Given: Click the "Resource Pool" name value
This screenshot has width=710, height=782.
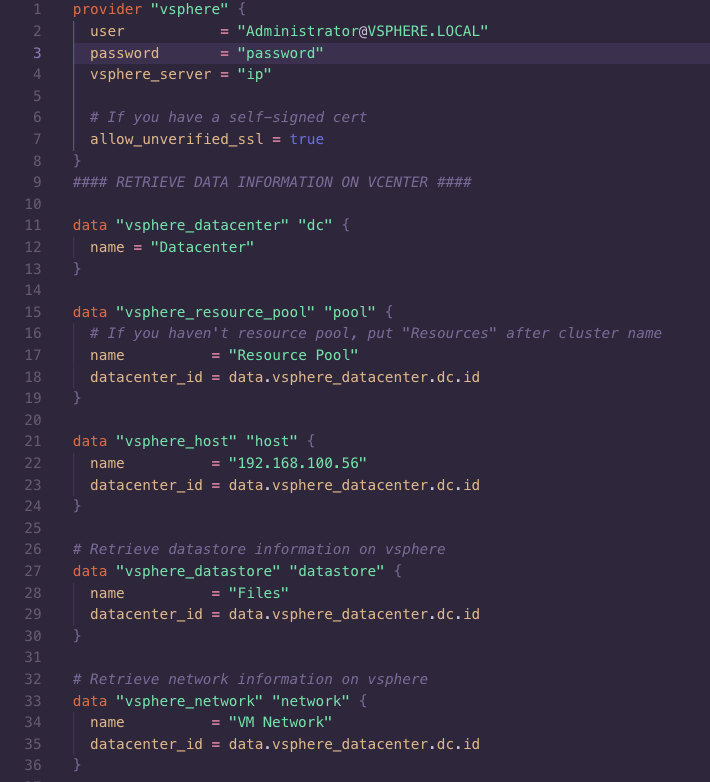Looking at the screenshot, I should (x=293, y=356).
